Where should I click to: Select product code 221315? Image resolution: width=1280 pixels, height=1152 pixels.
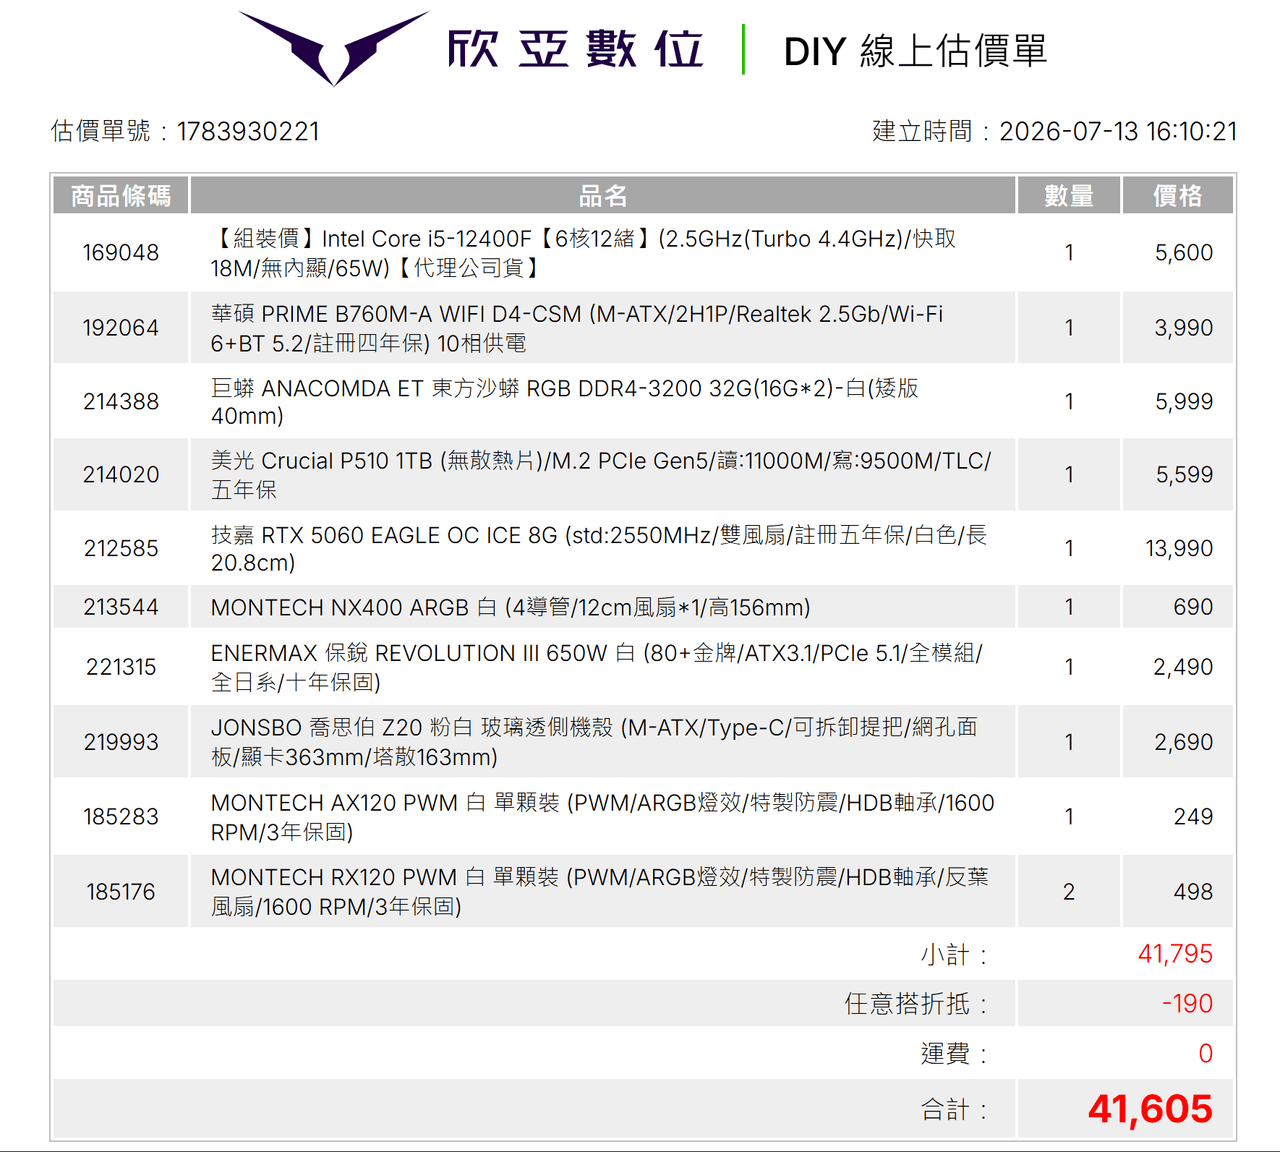click(121, 667)
